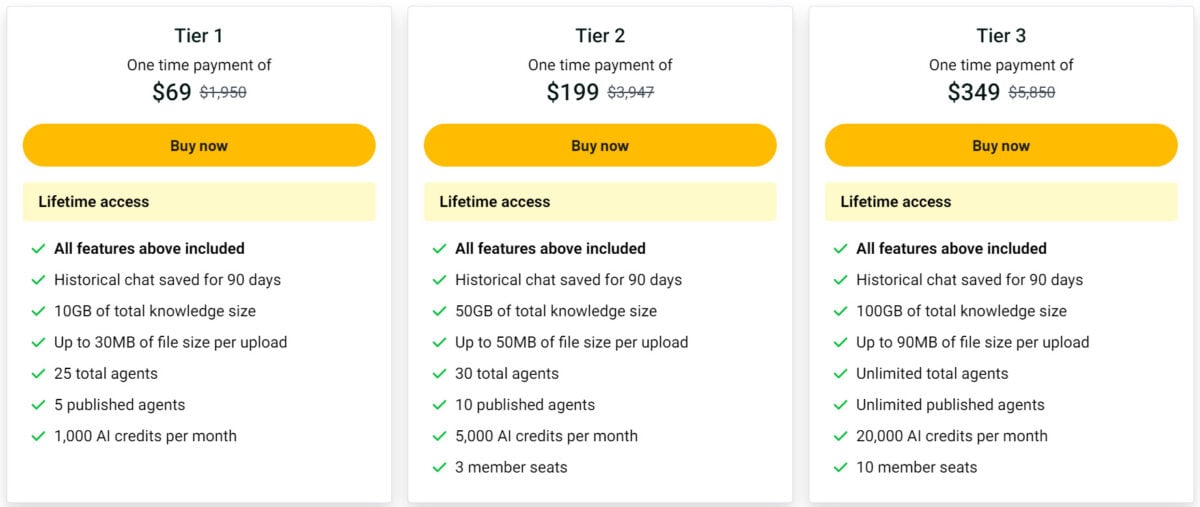
Task: Click checkmark beside Up to 90MB of file size
Action: pos(840,342)
